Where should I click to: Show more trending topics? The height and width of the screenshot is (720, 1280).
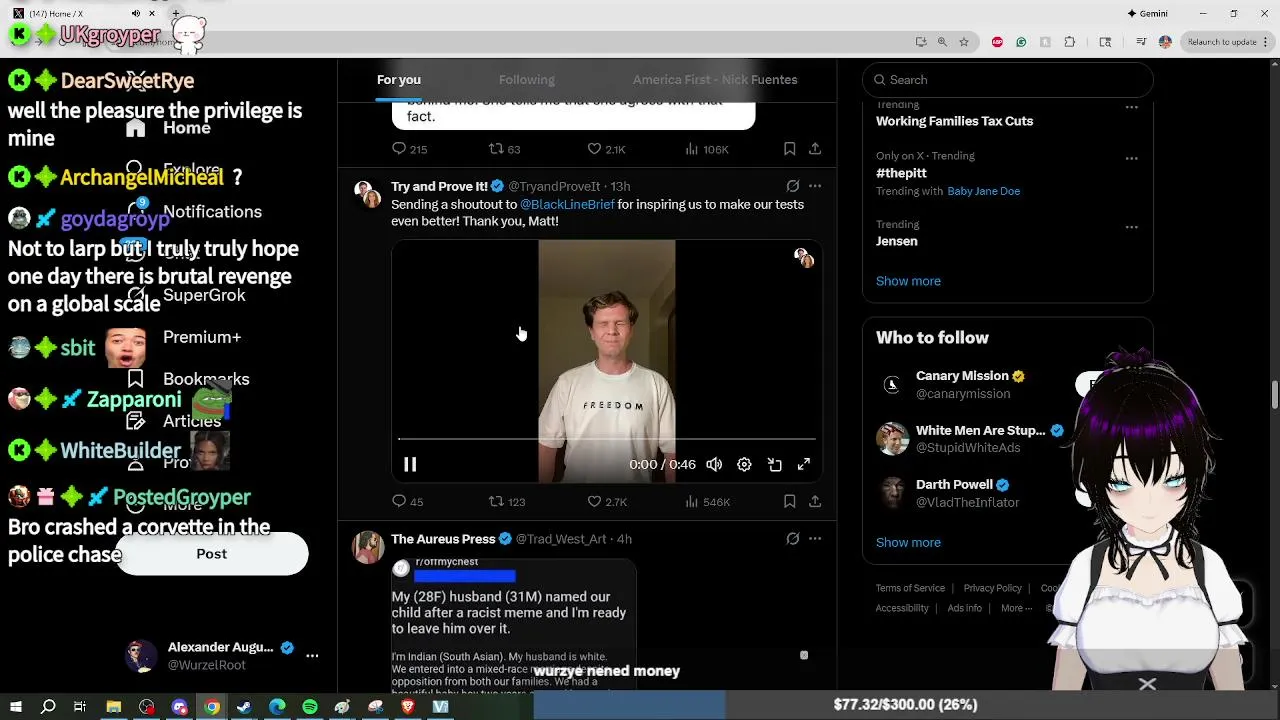(908, 281)
